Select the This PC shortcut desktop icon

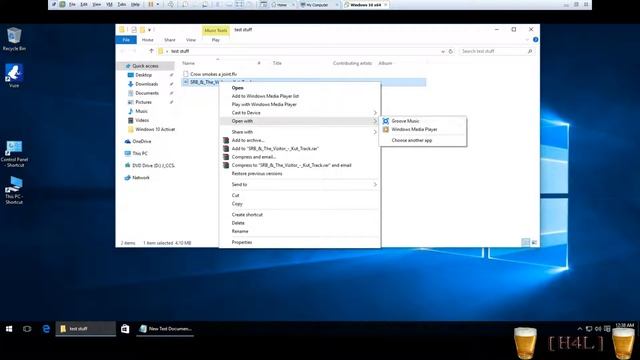pyautogui.click(x=14, y=190)
